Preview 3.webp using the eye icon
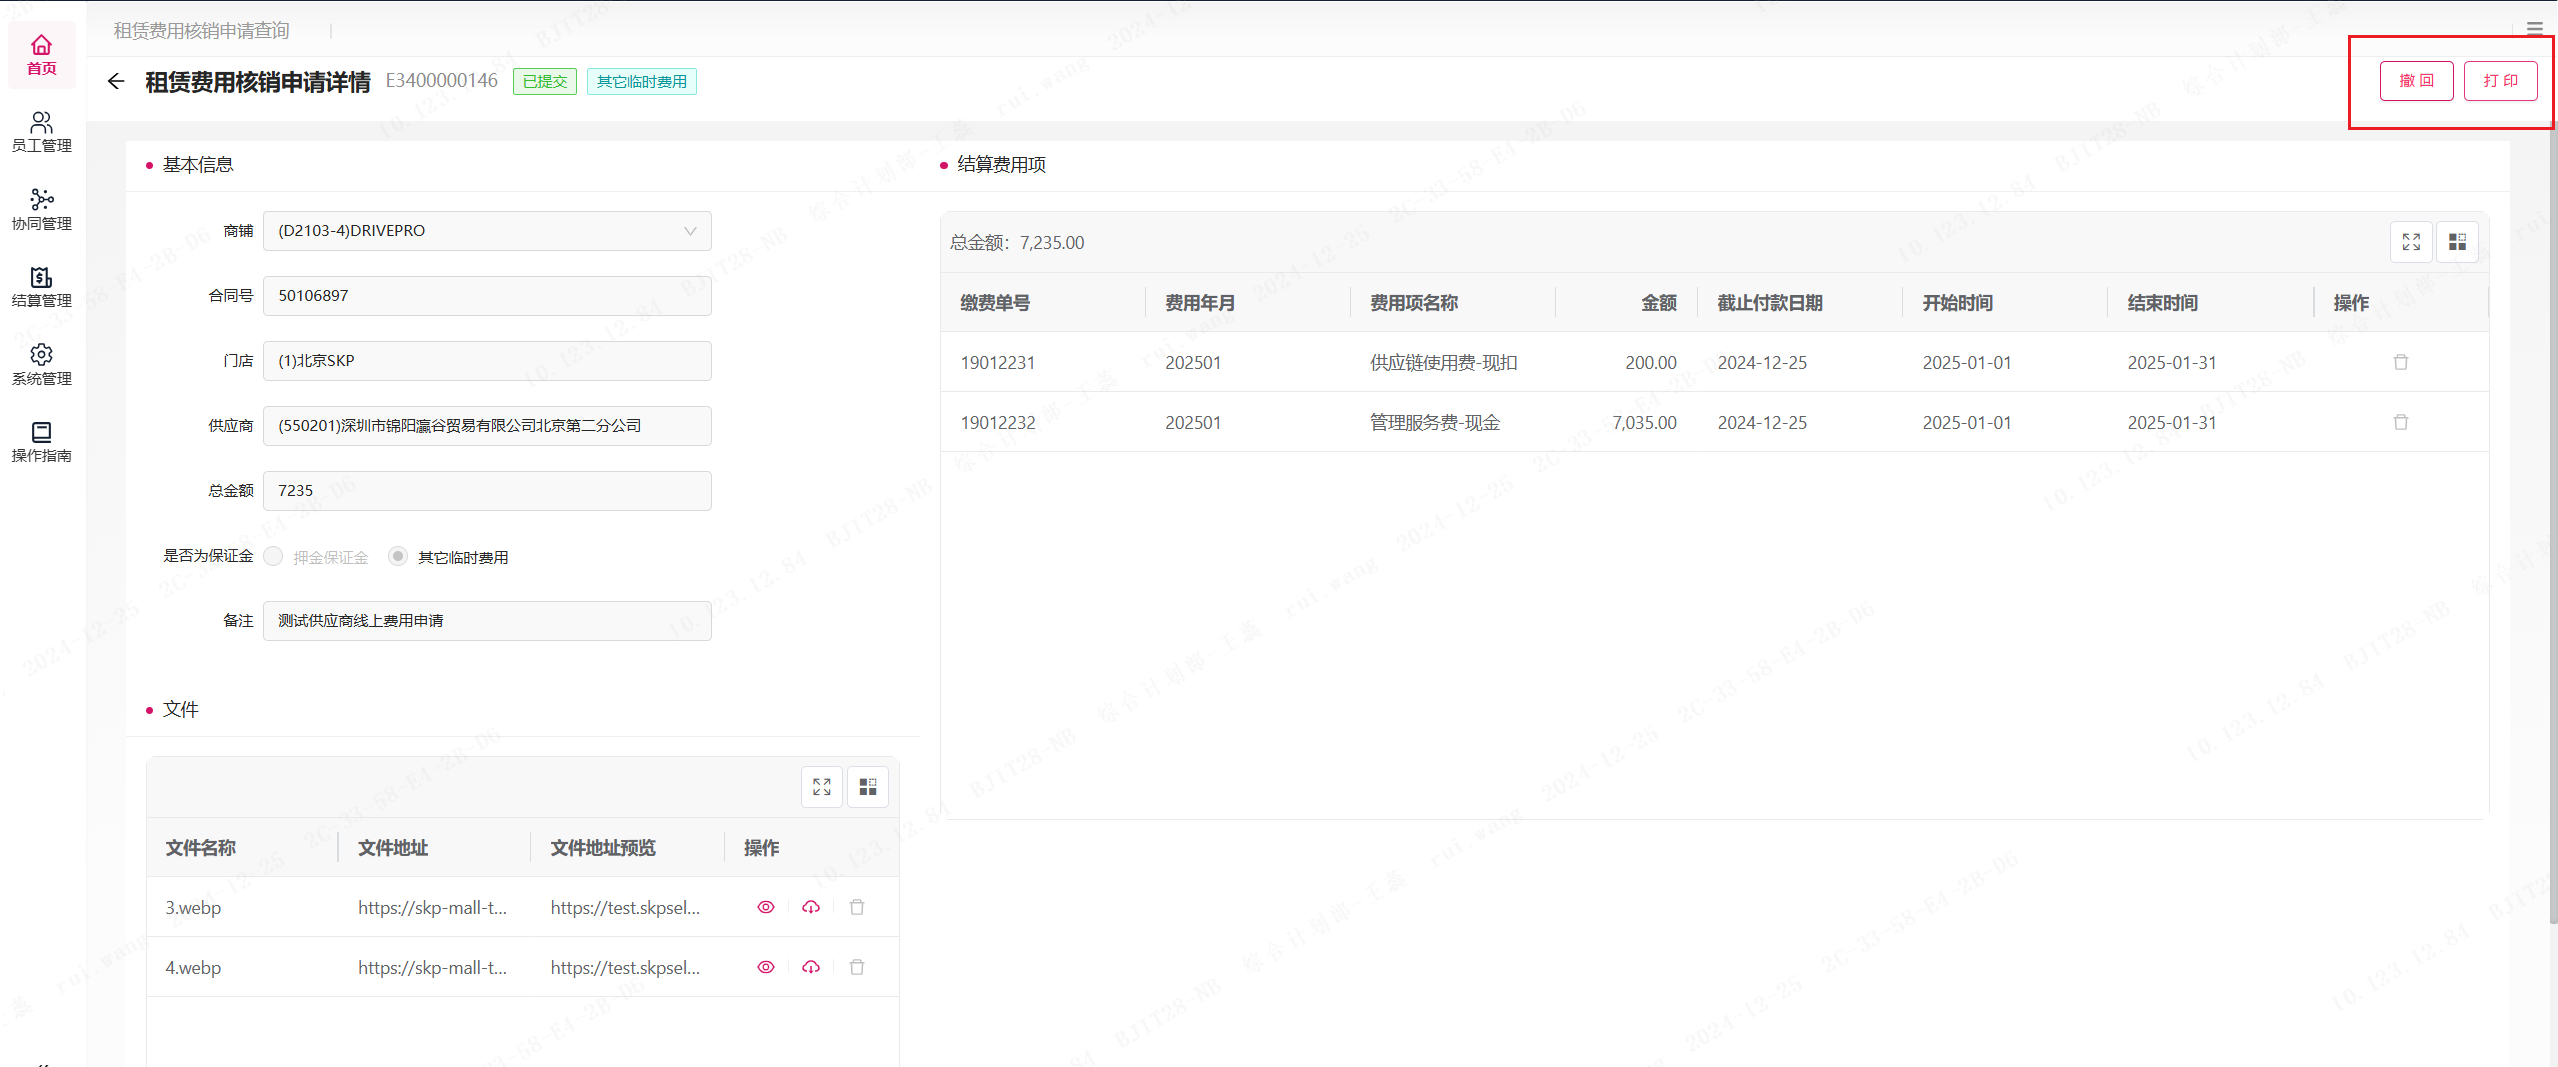Image resolution: width=2558 pixels, height=1067 pixels. tap(766, 907)
